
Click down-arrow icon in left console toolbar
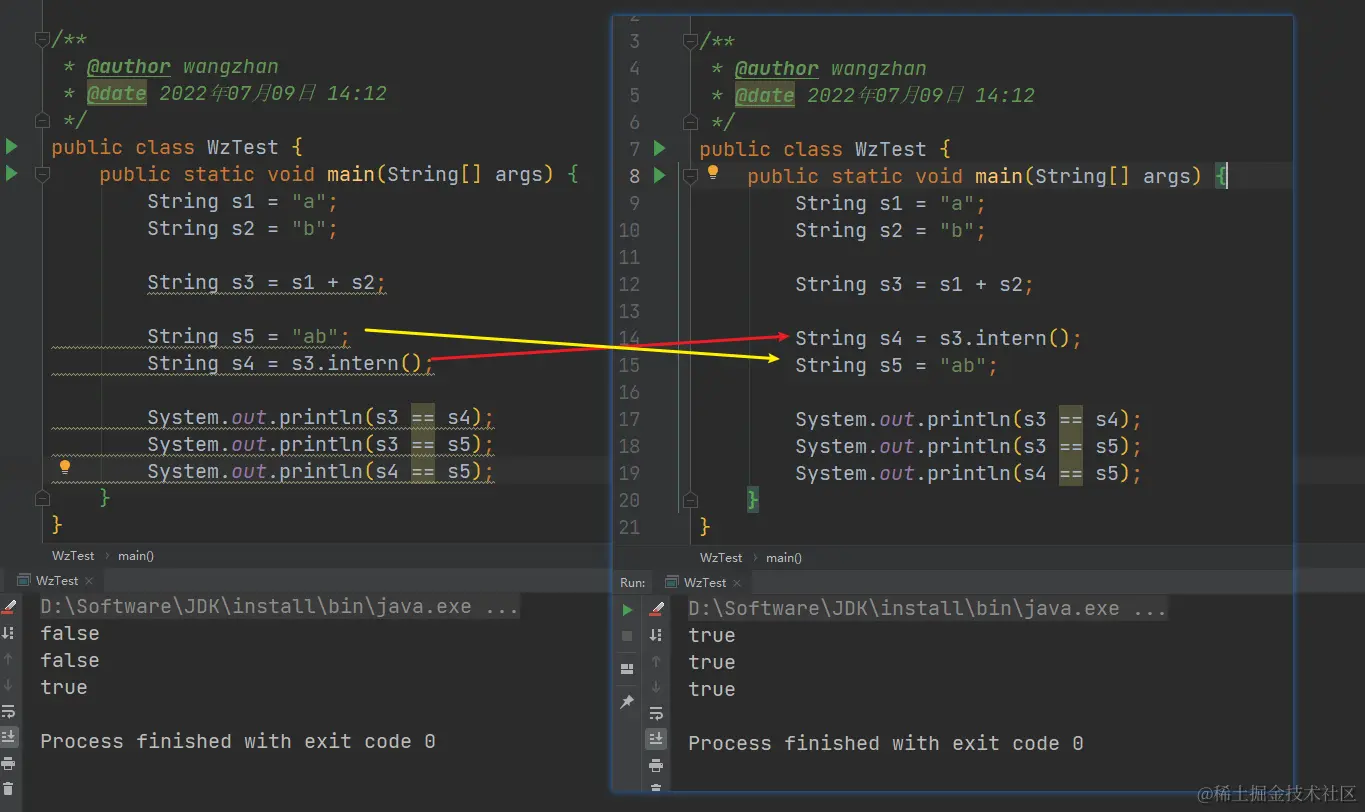pyautogui.click(x=8, y=685)
